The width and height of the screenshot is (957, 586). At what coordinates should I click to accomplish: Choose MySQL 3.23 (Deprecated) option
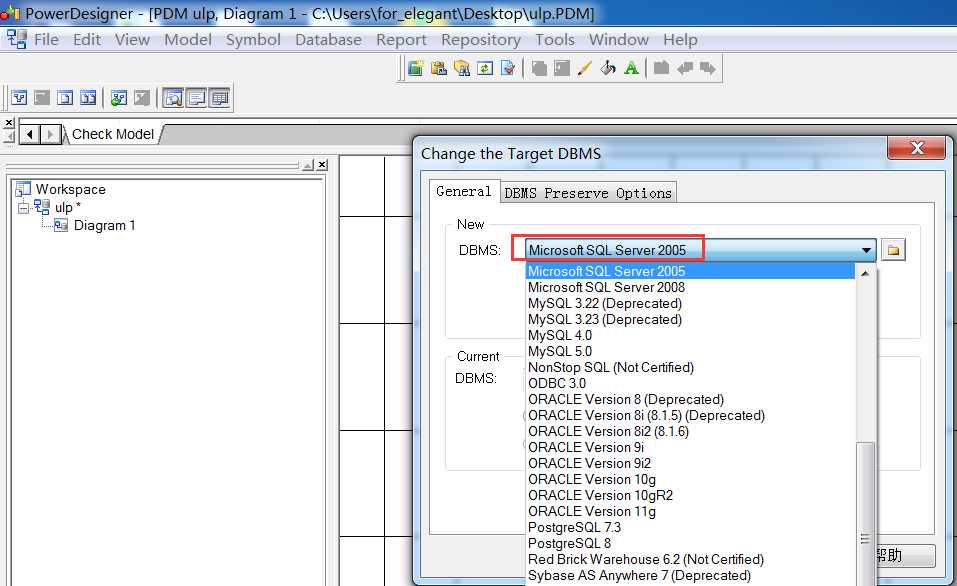690,319
